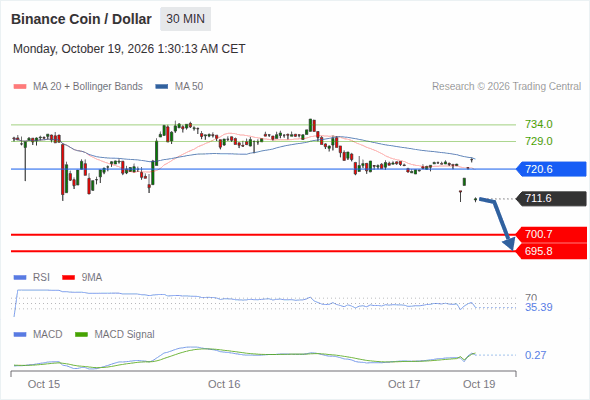Image resolution: width=590 pixels, height=400 pixels.
Task: Click the MACD legend blue swatch
Action: point(20,335)
